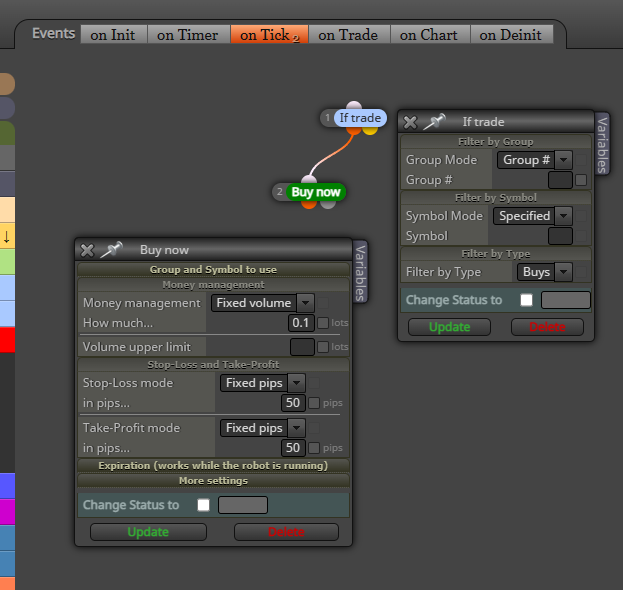Switch to the on Trade event tab

349,35
